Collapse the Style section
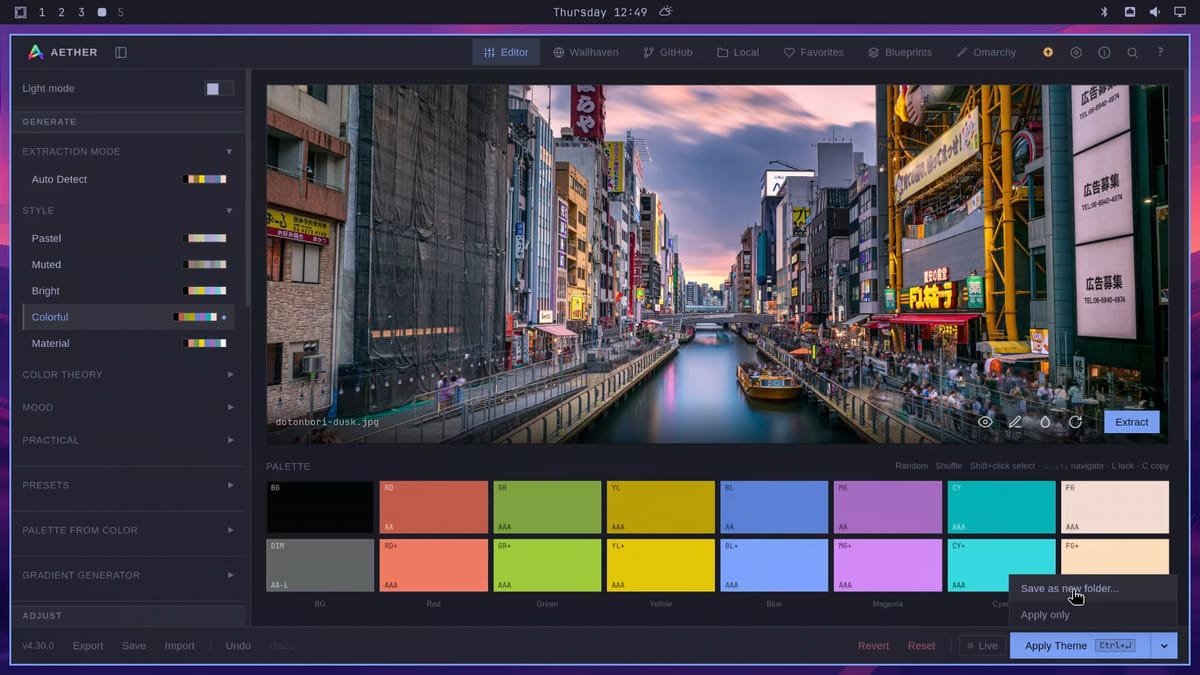The height and width of the screenshot is (675, 1200). [x=128, y=211]
